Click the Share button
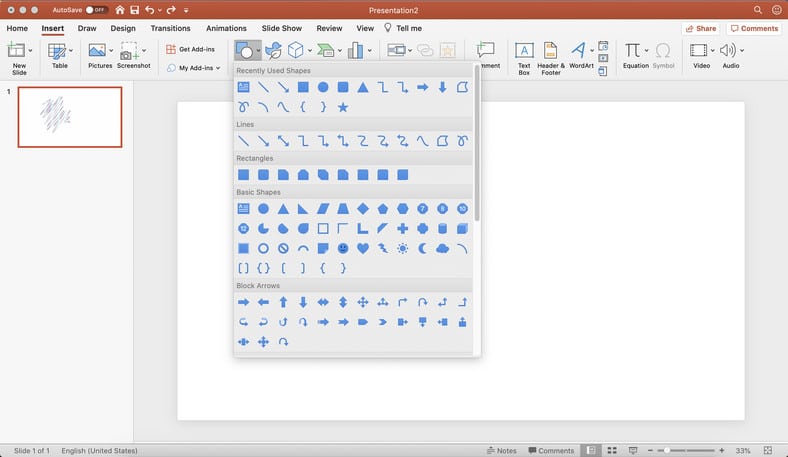This screenshot has width=788, height=457. point(701,29)
